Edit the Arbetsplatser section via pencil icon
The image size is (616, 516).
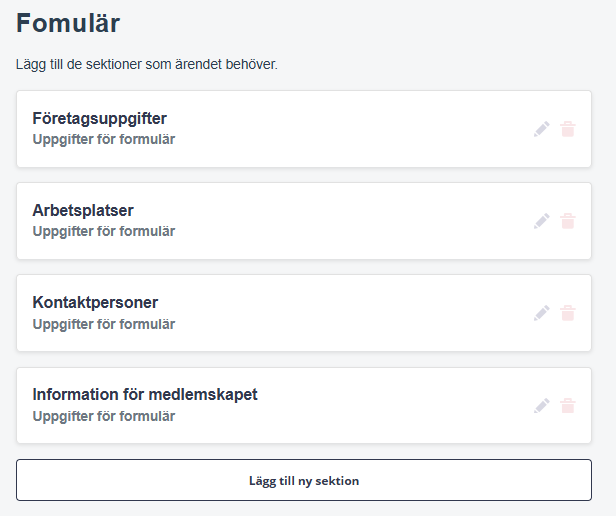(x=541, y=221)
